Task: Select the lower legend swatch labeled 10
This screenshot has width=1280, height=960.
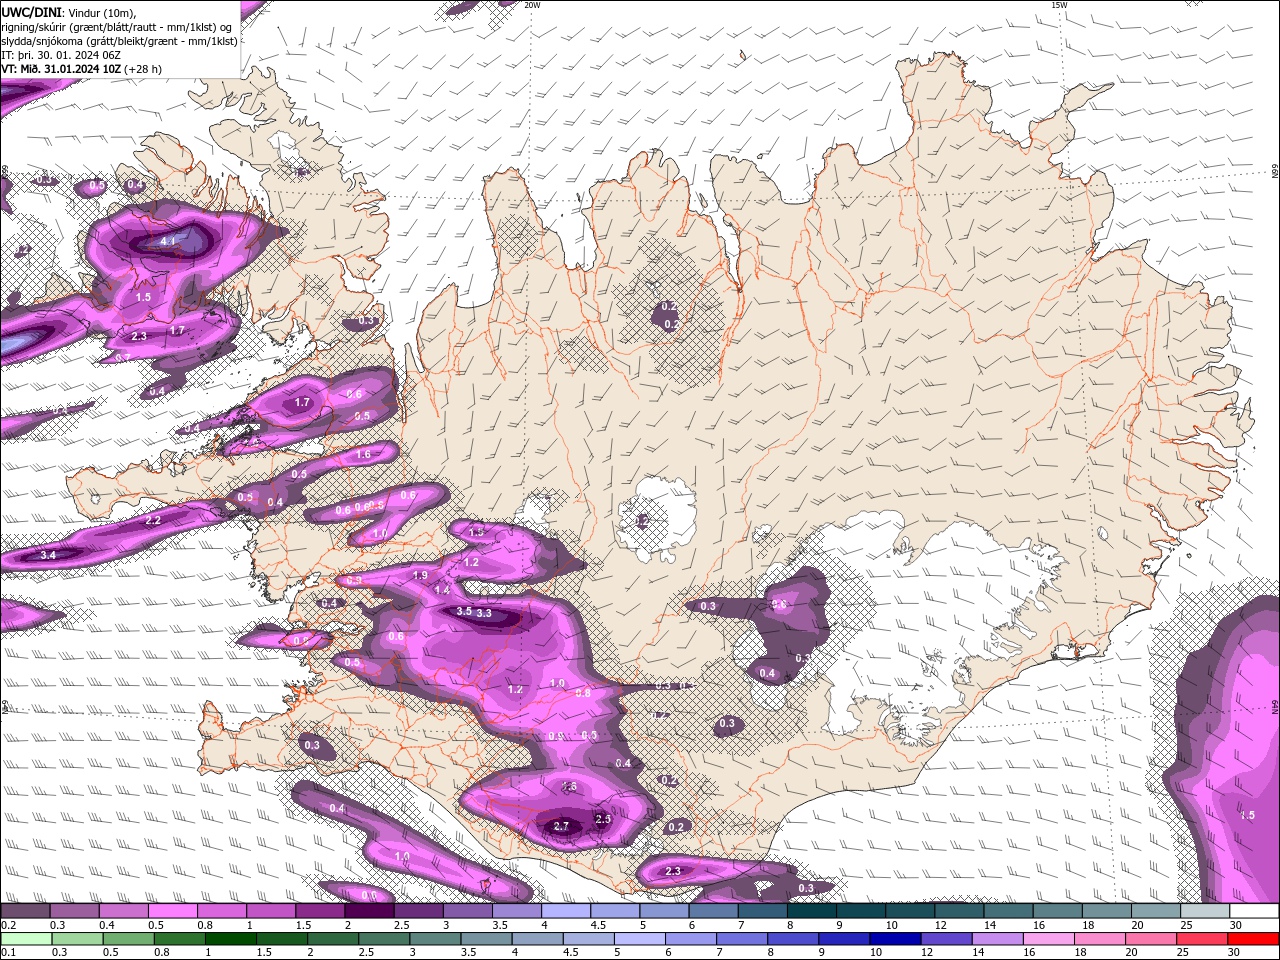Action: [x=895, y=939]
